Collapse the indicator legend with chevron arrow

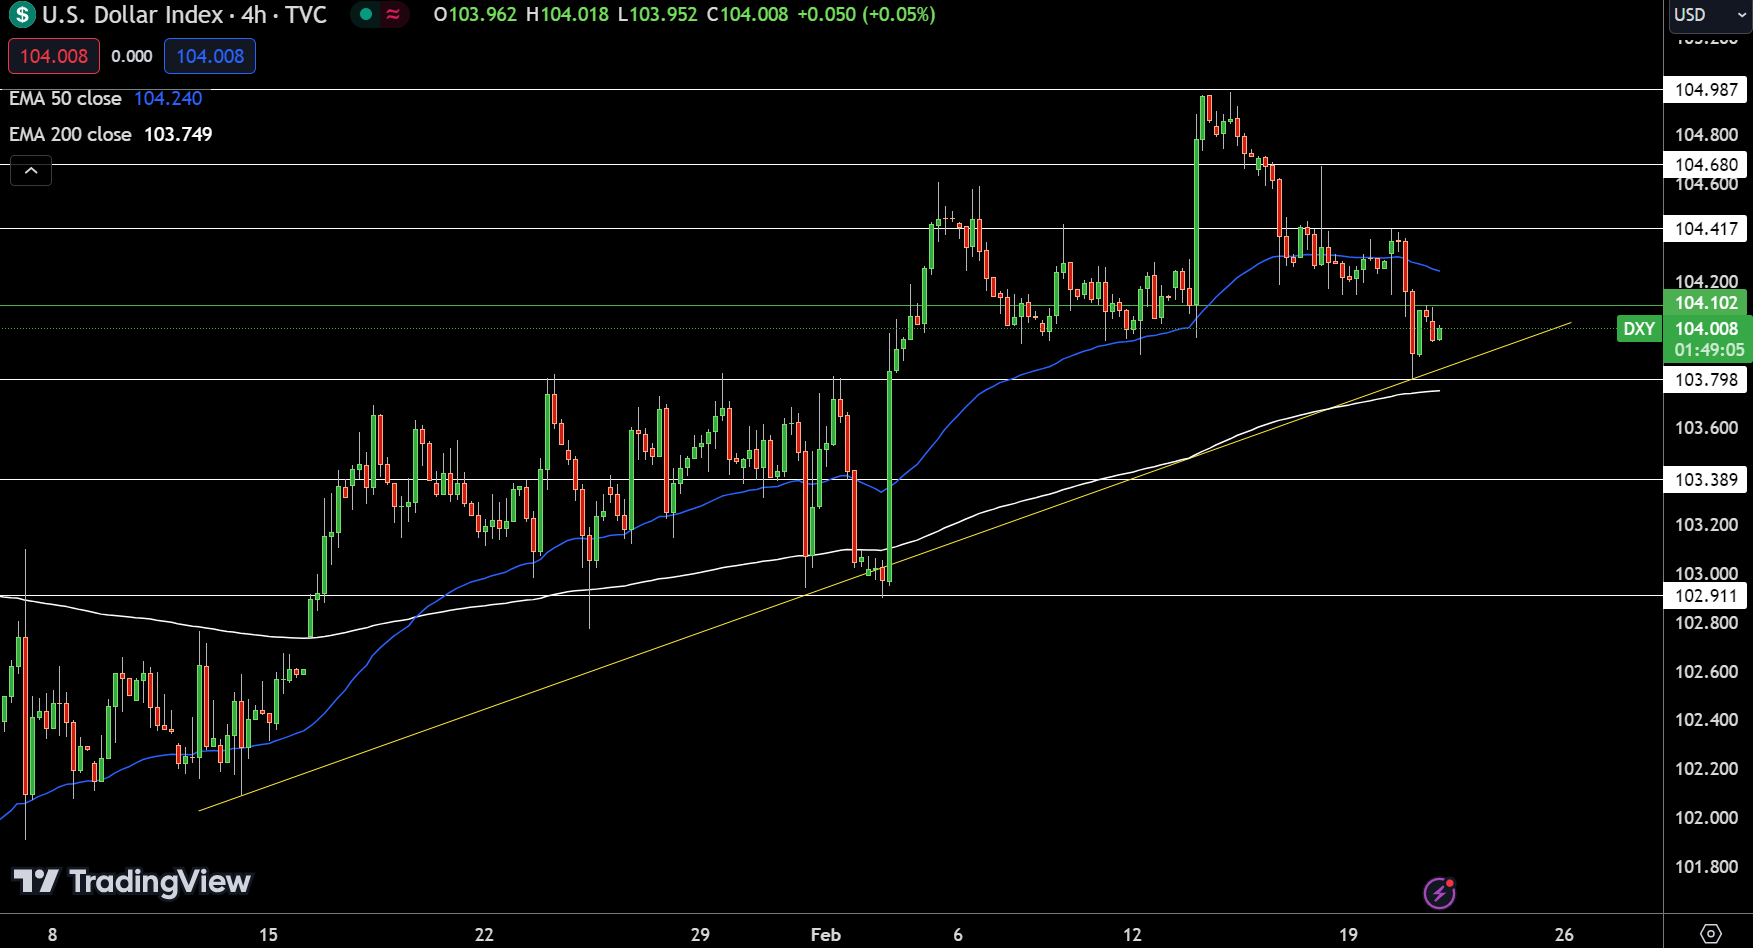pyautogui.click(x=31, y=171)
